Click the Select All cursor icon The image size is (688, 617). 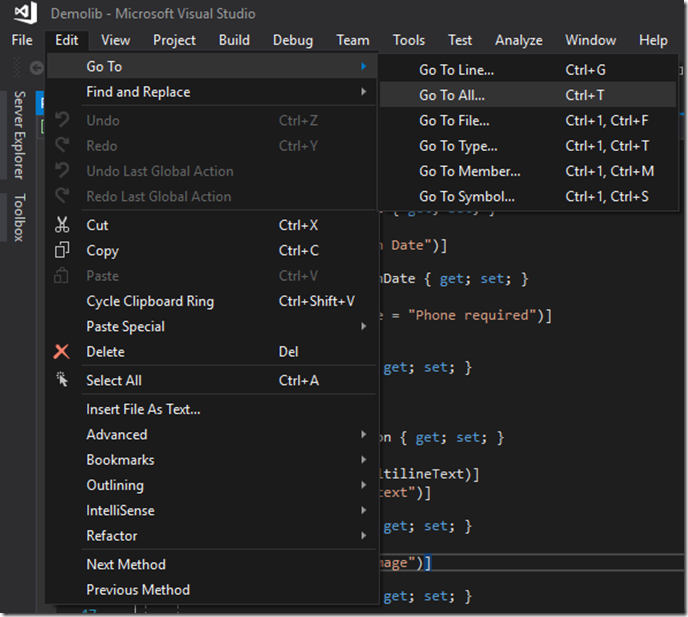pos(62,380)
